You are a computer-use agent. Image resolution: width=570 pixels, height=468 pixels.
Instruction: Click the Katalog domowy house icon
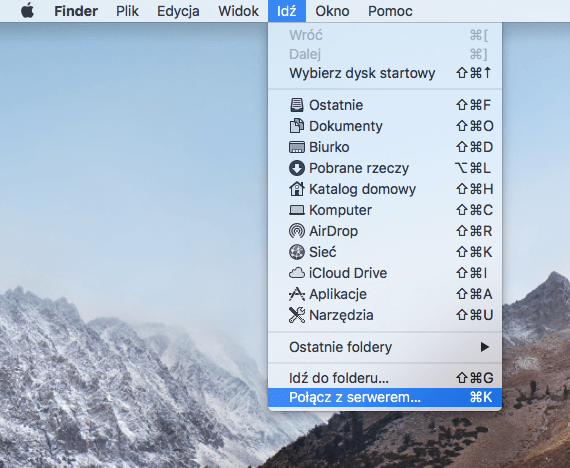click(297, 189)
